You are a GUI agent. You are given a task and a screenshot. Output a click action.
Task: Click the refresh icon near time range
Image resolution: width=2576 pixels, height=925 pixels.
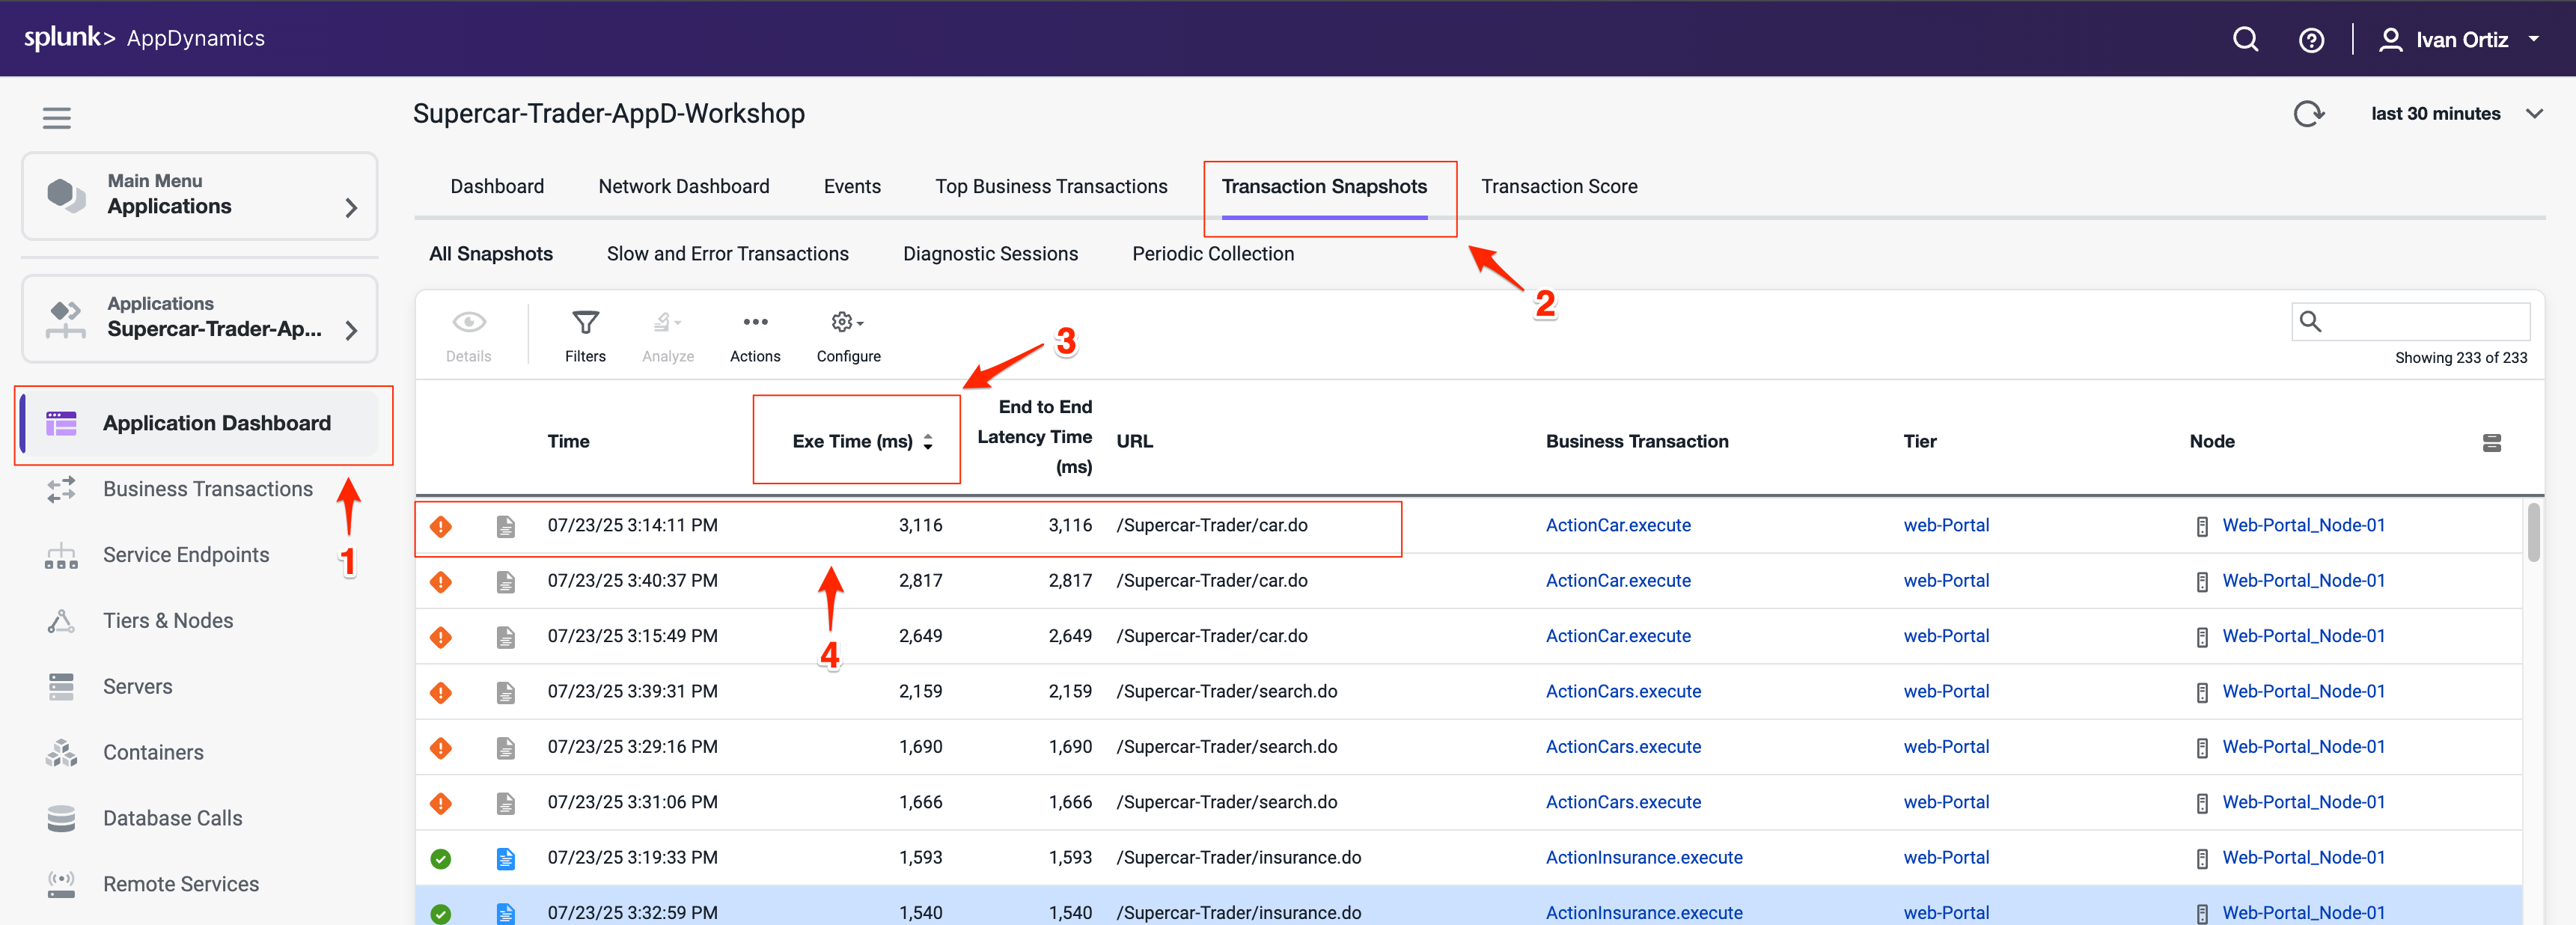click(x=2308, y=114)
